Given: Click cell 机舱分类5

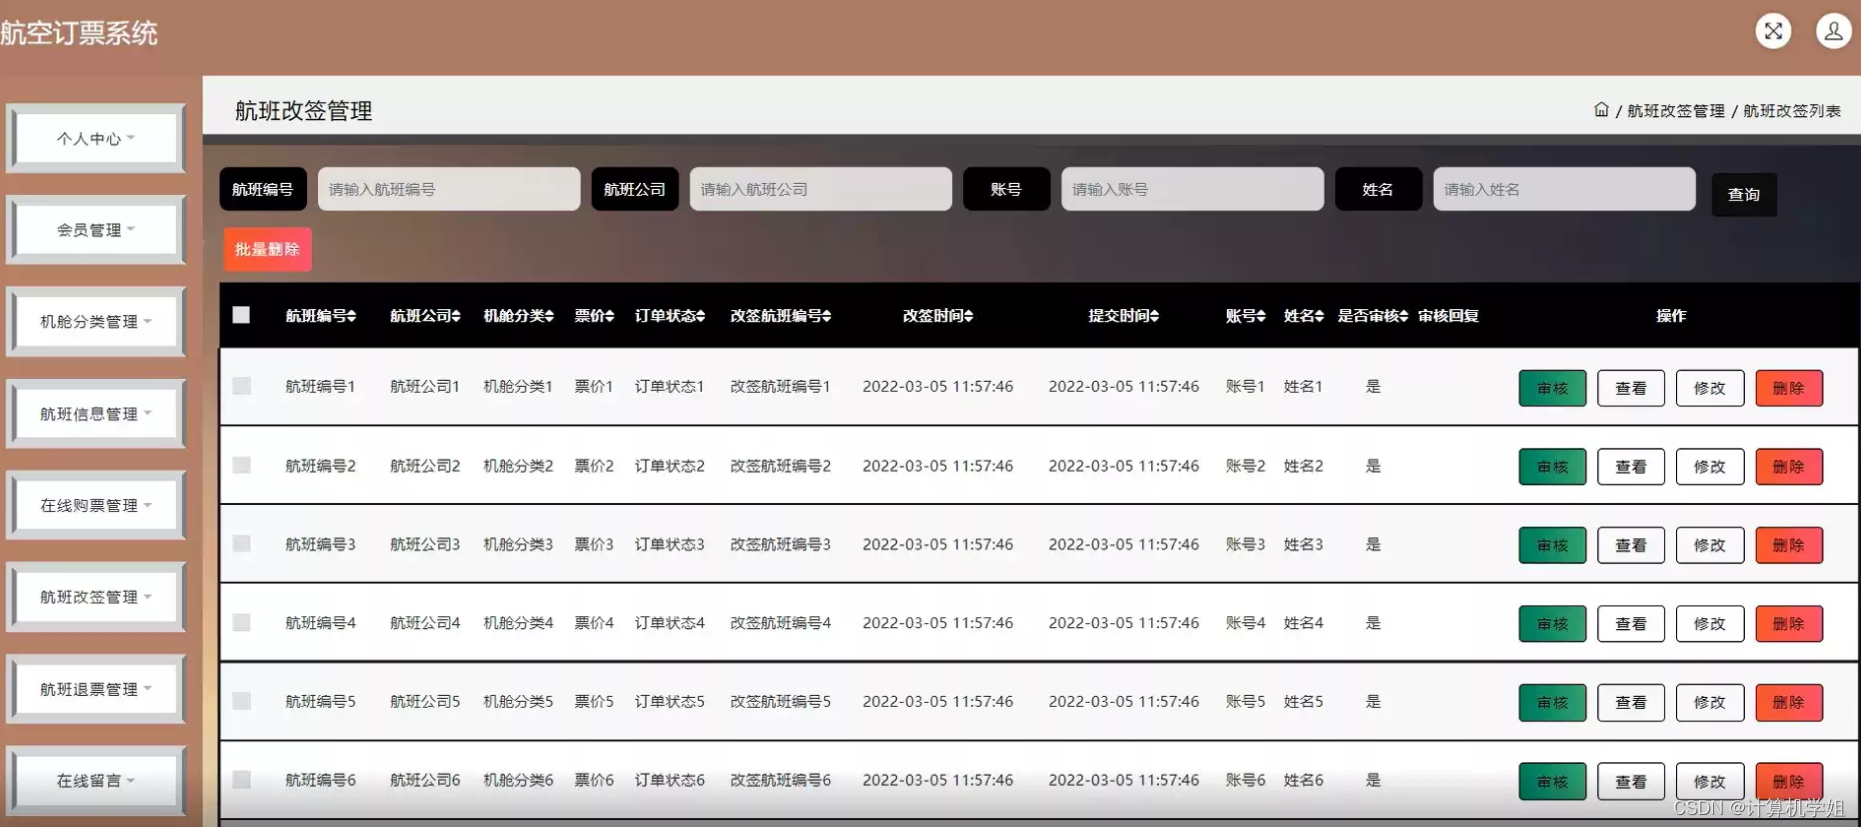Looking at the screenshot, I should point(518,701).
